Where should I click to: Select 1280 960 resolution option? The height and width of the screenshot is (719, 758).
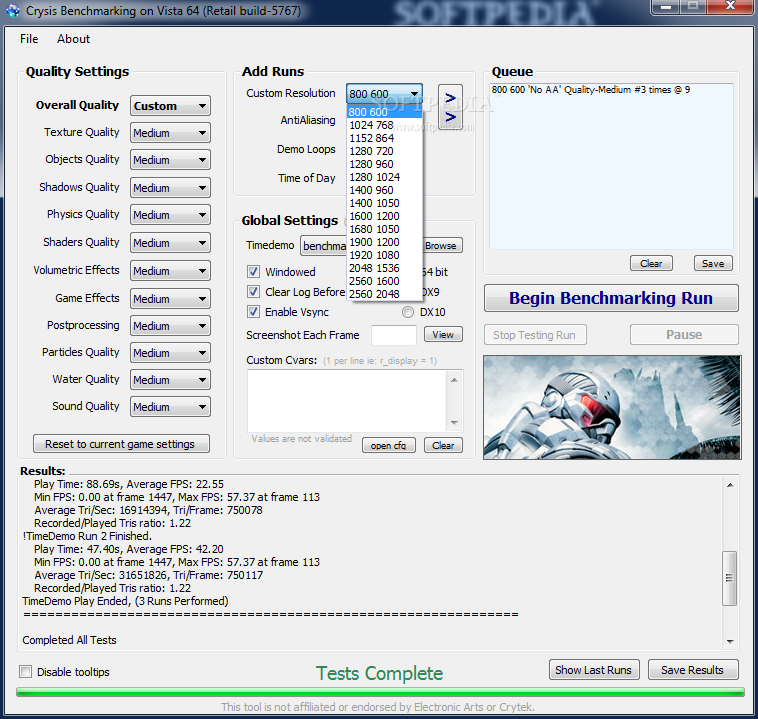(x=384, y=164)
